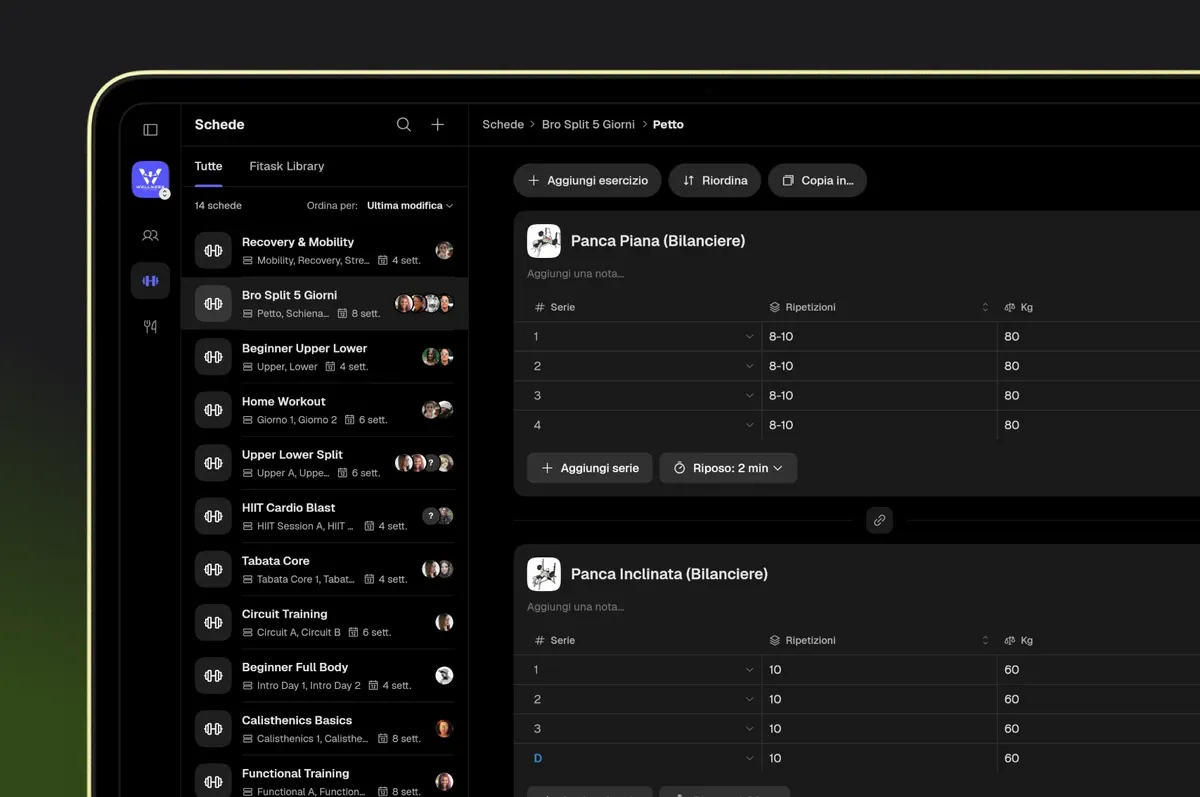The image size is (1200, 797).
Task: Add a note under Panca Inclinata title
Action: (576, 607)
